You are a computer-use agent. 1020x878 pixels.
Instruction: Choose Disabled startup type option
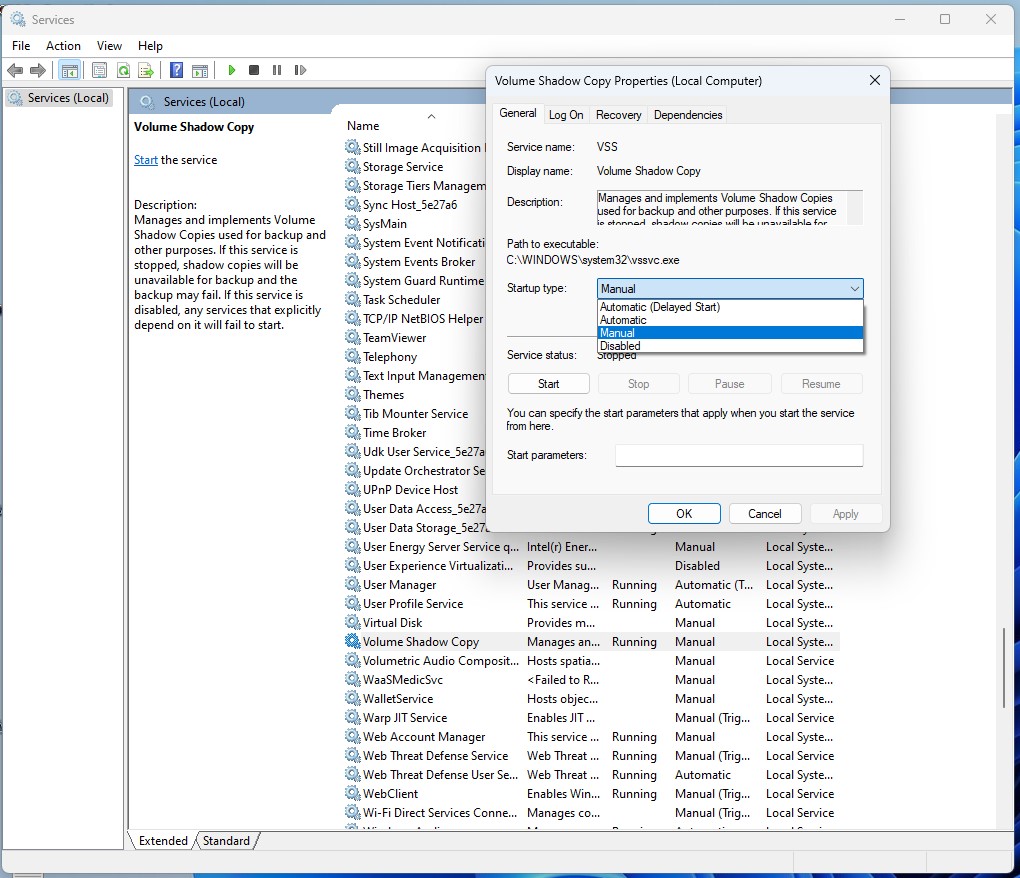tap(730, 345)
